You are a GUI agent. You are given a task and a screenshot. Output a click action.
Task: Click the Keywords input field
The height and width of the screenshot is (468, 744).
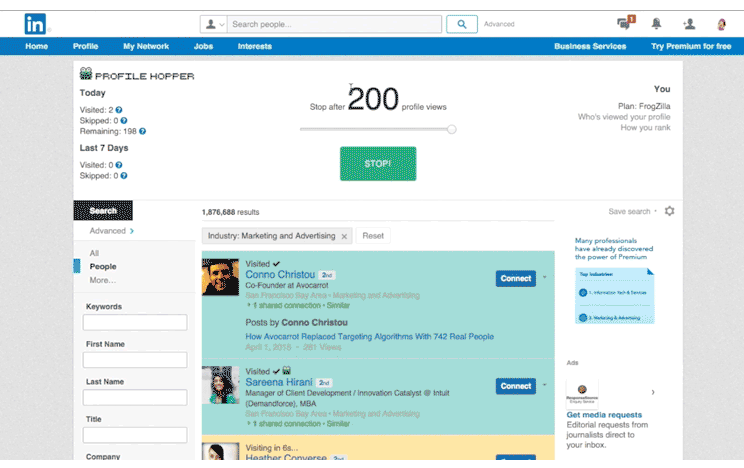tap(135, 322)
